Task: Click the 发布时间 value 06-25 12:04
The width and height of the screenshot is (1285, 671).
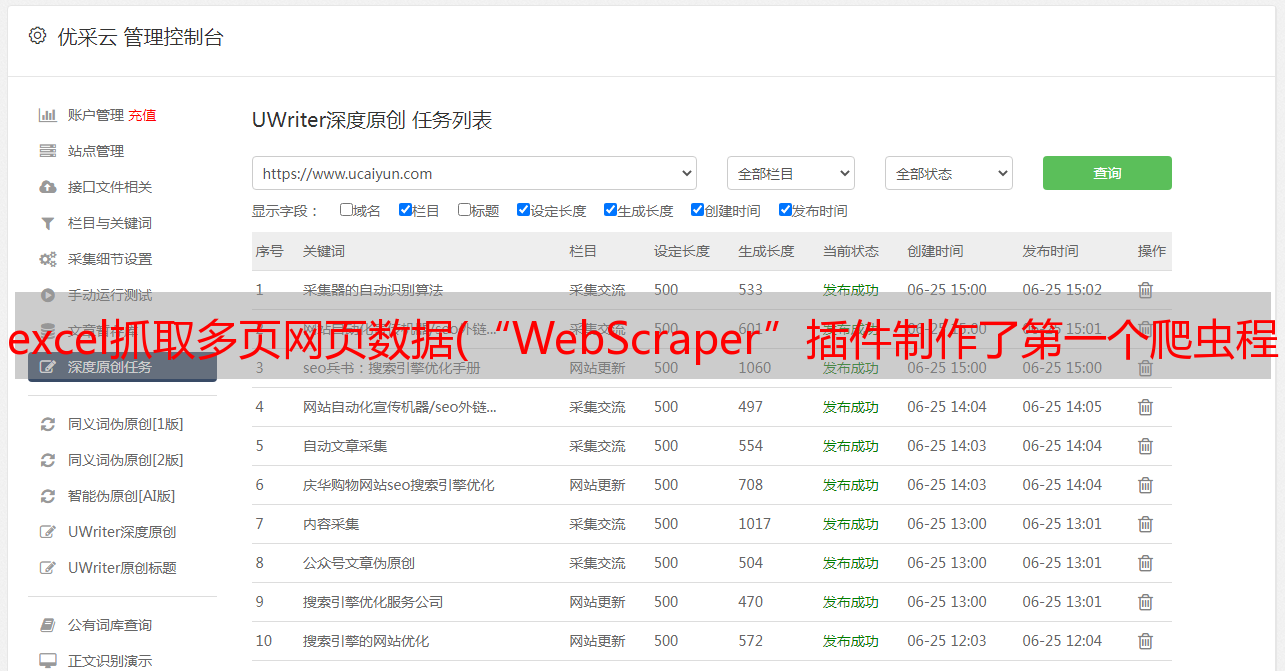Action: pos(1062,641)
